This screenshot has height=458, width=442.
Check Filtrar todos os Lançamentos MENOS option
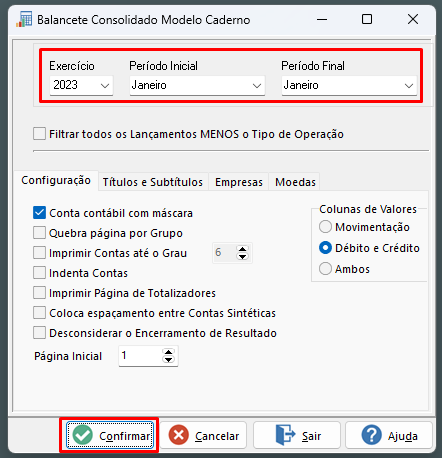(39, 134)
